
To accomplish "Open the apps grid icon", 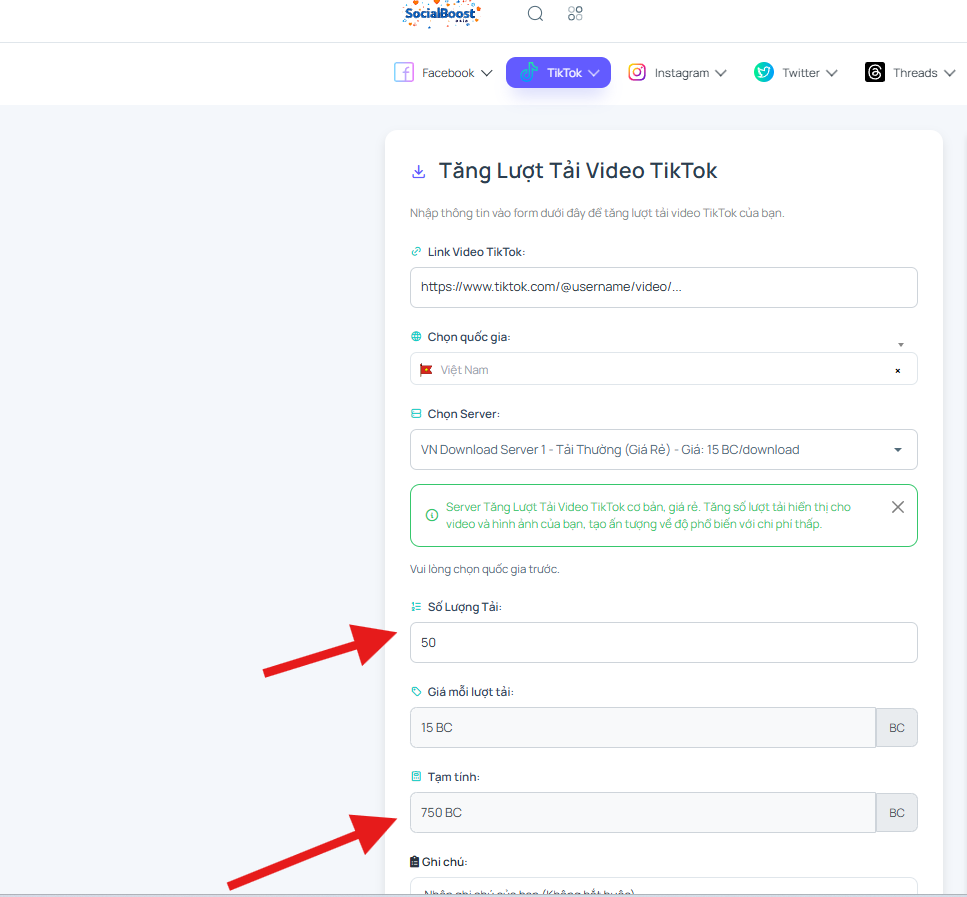I will (x=575, y=14).
